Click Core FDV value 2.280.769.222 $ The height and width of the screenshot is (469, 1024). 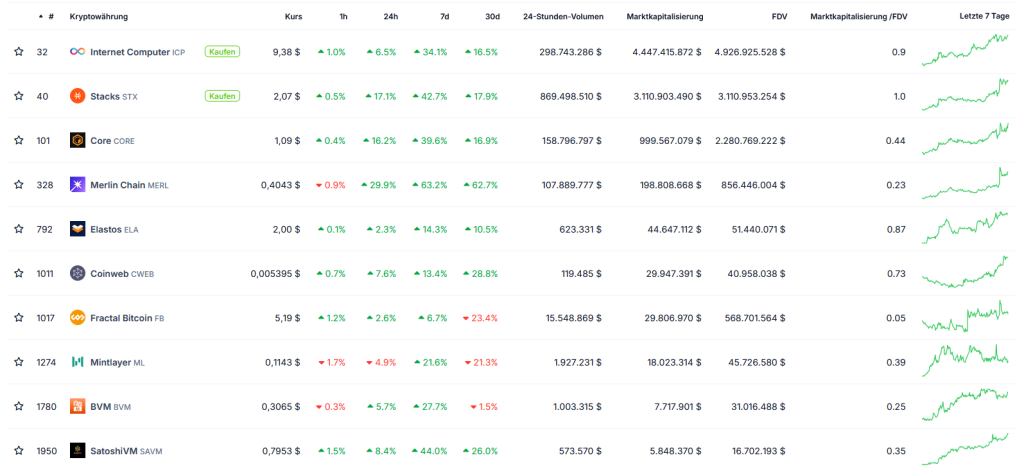click(750, 140)
